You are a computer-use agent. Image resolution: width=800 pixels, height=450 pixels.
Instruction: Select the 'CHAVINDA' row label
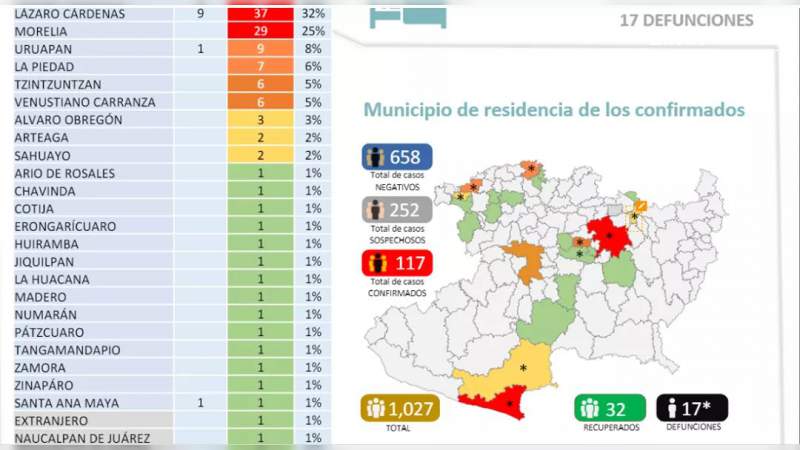coord(45,191)
